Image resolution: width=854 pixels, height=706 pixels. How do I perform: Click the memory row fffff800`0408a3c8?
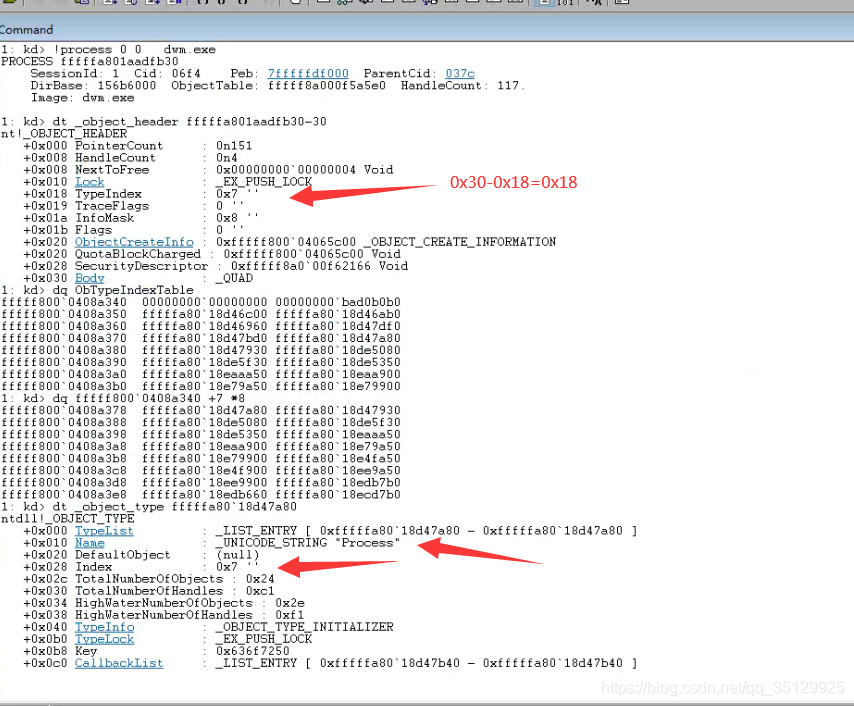201,470
